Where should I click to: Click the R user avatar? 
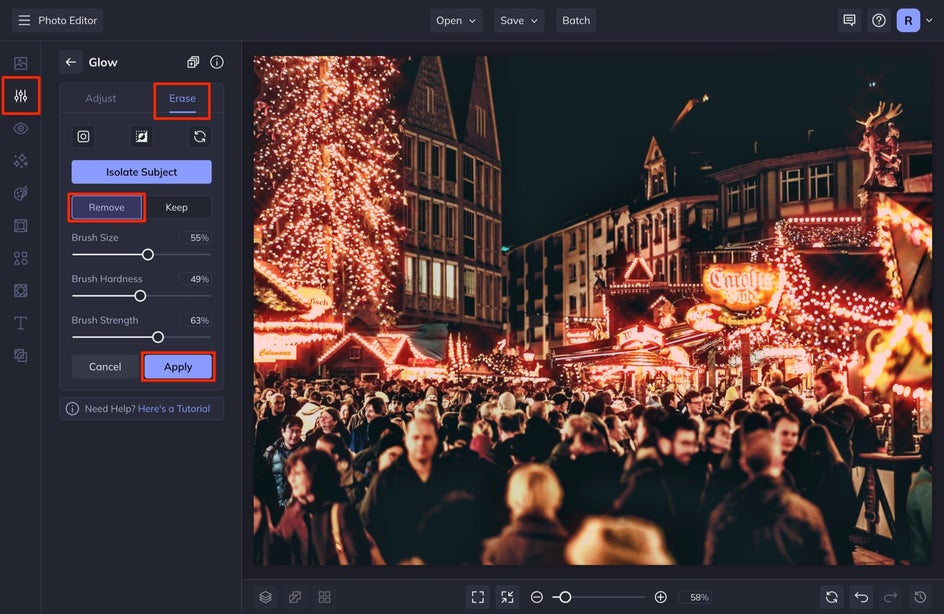pos(908,20)
